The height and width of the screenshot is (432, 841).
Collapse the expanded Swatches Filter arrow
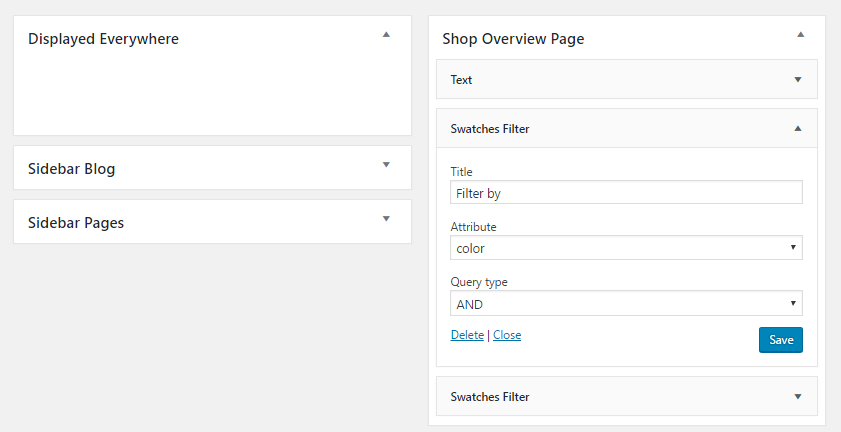[x=797, y=129]
